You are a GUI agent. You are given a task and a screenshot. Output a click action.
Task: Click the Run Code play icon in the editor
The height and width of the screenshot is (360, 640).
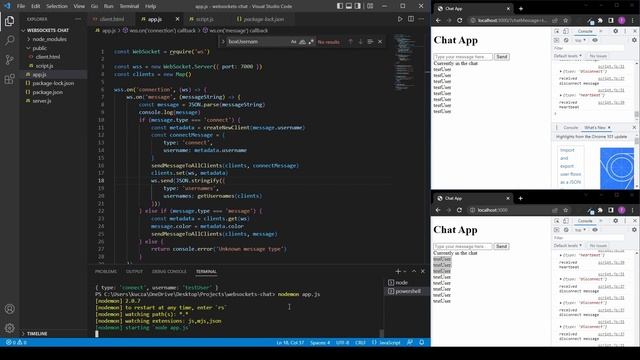400,19
